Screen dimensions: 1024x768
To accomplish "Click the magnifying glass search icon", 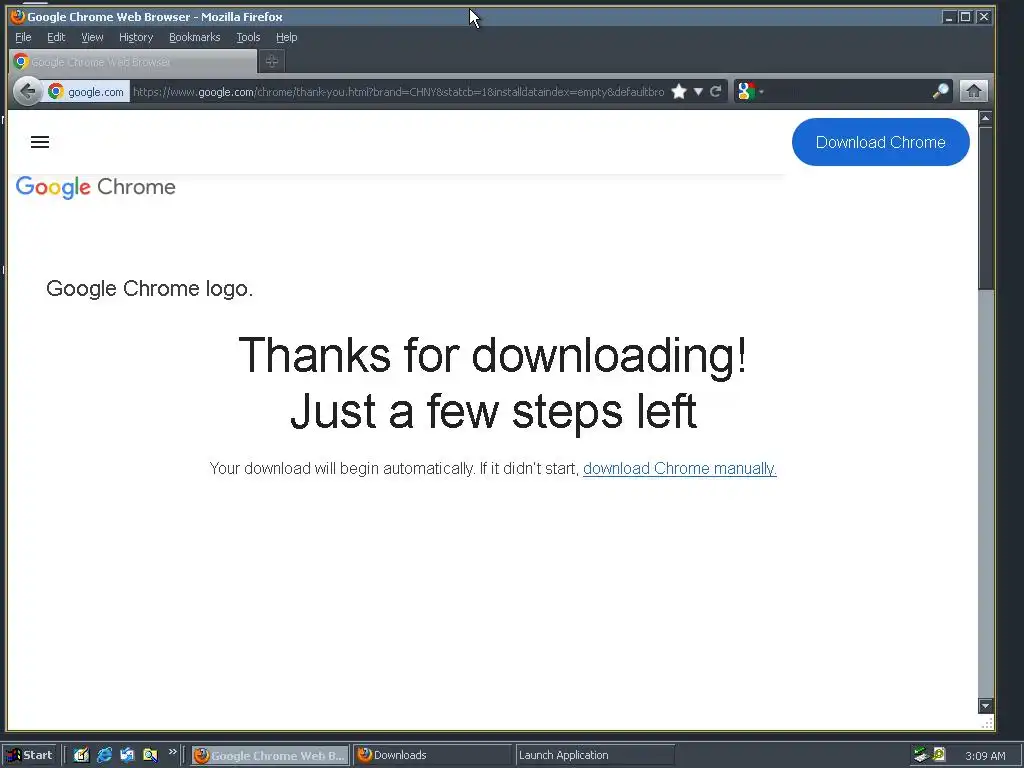I will (x=940, y=91).
